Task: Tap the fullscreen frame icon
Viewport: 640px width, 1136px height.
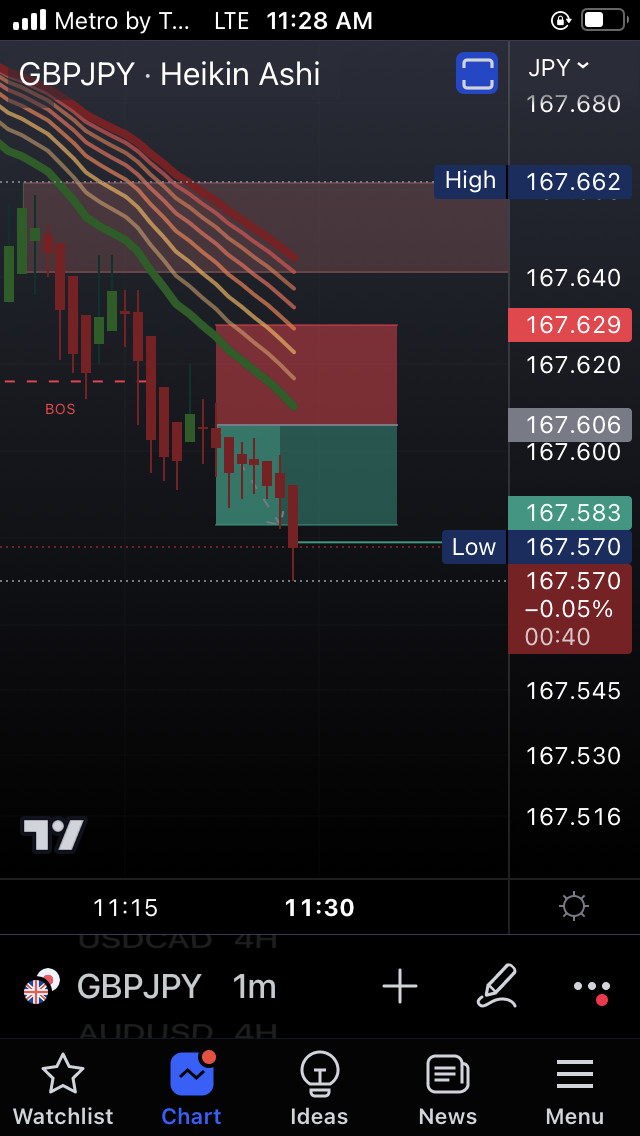Action: (x=477, y=73)
